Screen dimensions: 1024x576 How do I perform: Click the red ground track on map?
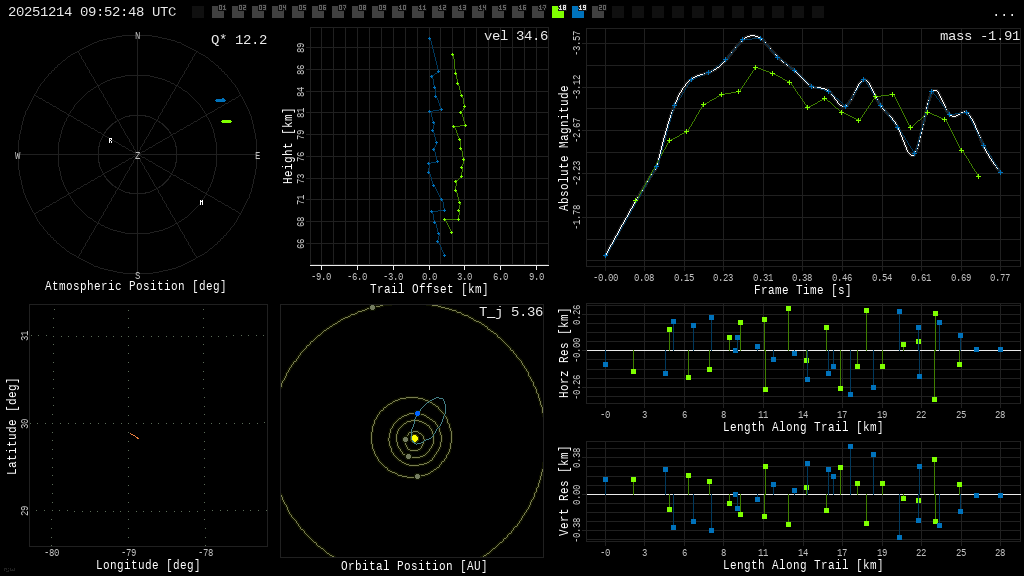(x=133, y=435)
